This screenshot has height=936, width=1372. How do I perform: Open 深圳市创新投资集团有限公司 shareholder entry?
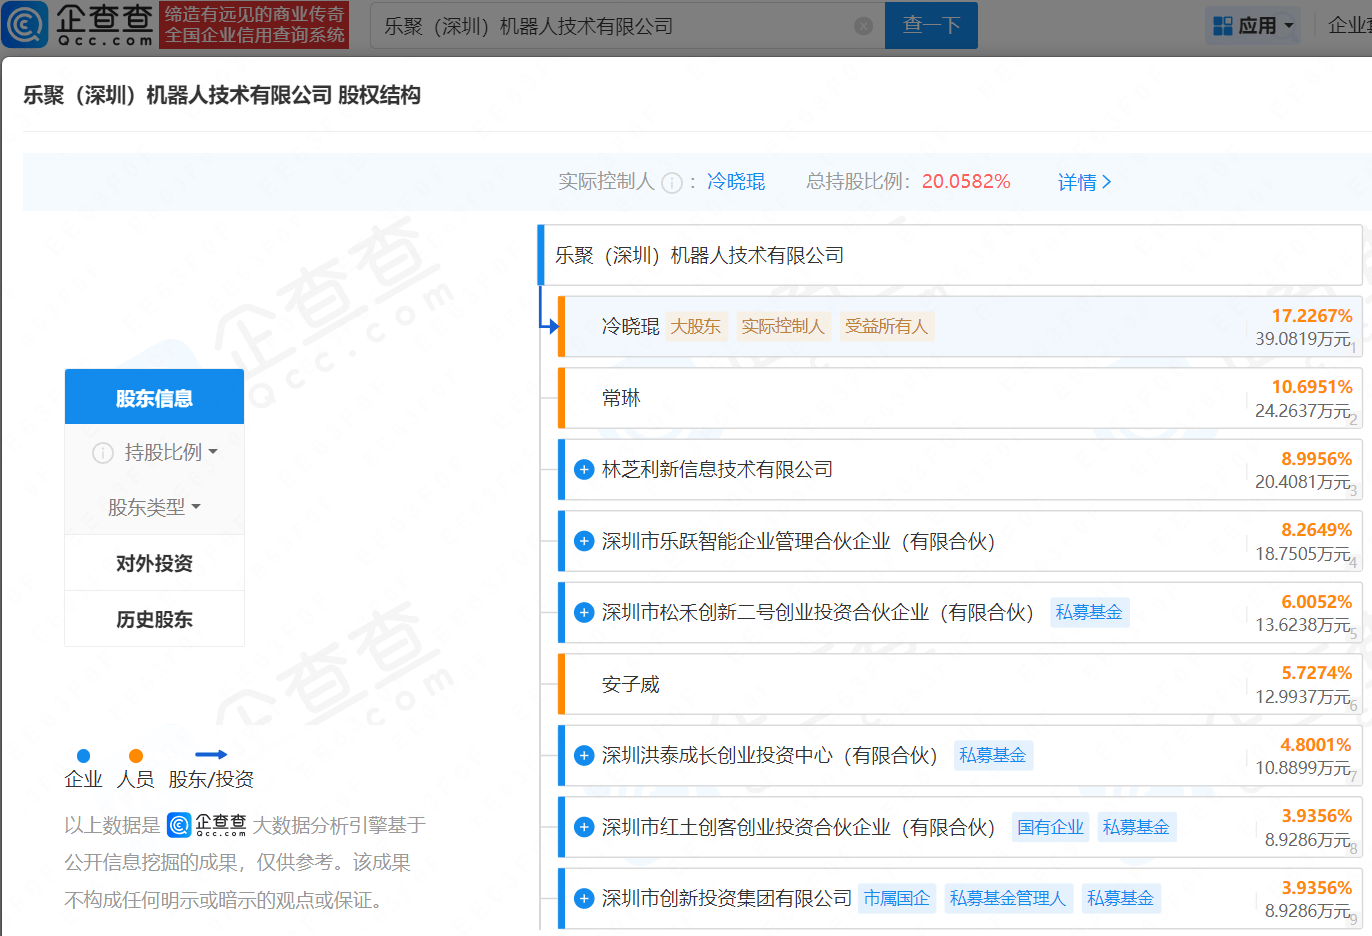(727, 898)
